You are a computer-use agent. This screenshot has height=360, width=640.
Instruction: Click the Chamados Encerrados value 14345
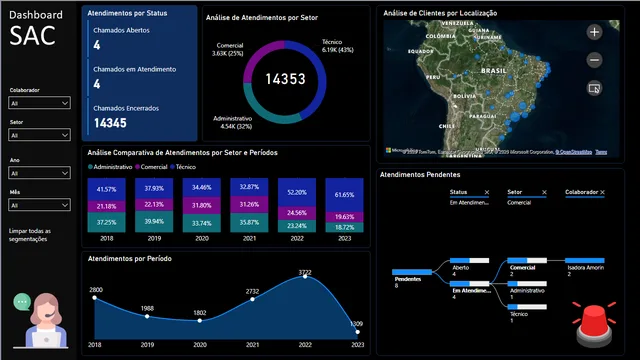[x=110, y=123]
